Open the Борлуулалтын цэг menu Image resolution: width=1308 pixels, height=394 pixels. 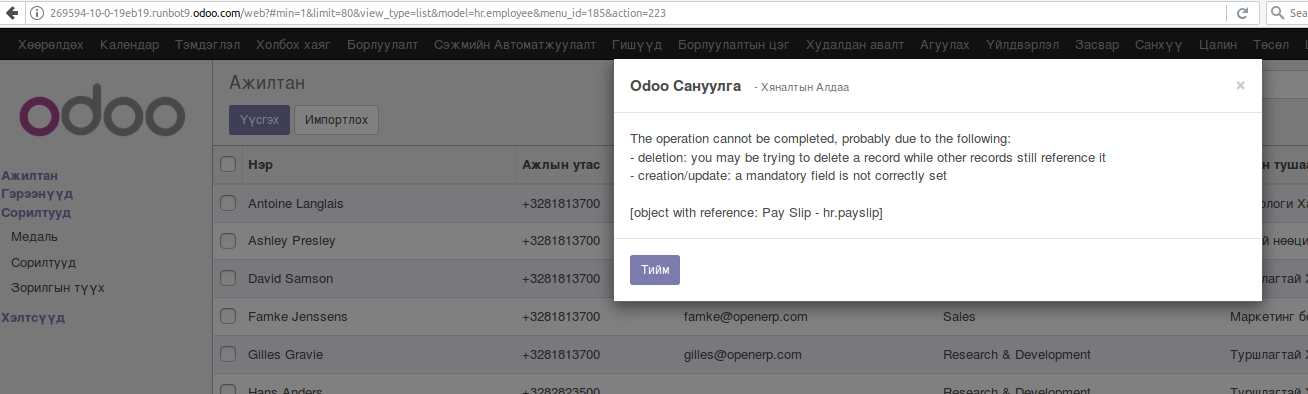coord(734,45)
